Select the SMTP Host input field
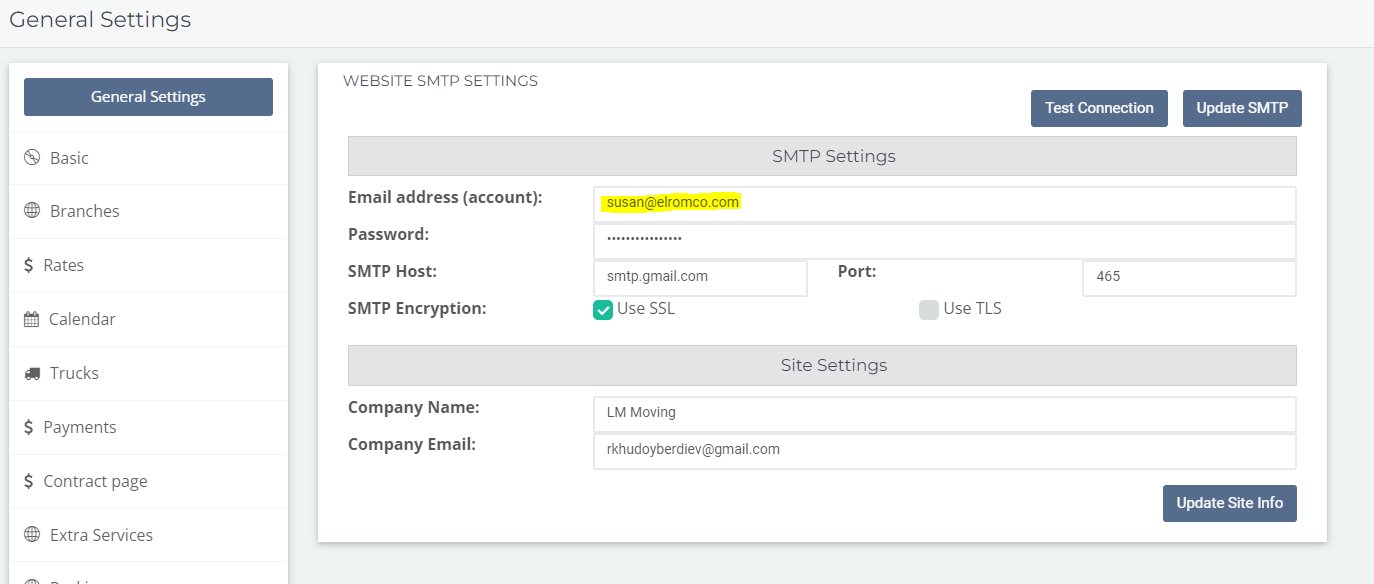The width and height of the screenshot is (1374, 584). [700, 278]
